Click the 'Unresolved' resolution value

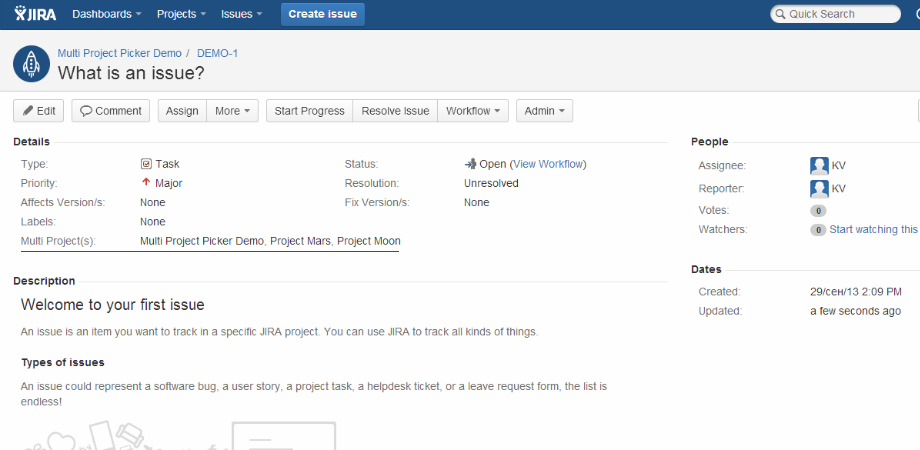click(x=491, y=183)
